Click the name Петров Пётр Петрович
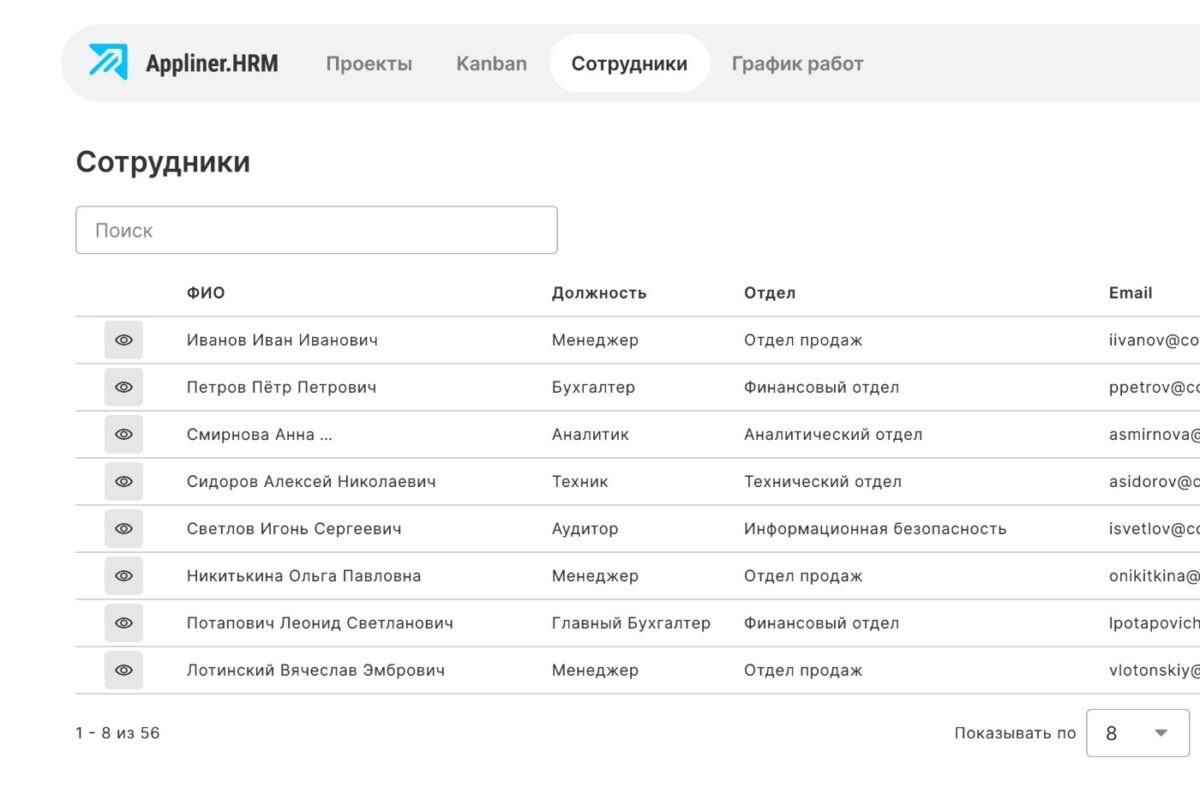1200x800 pixels. tap(281, 387)
